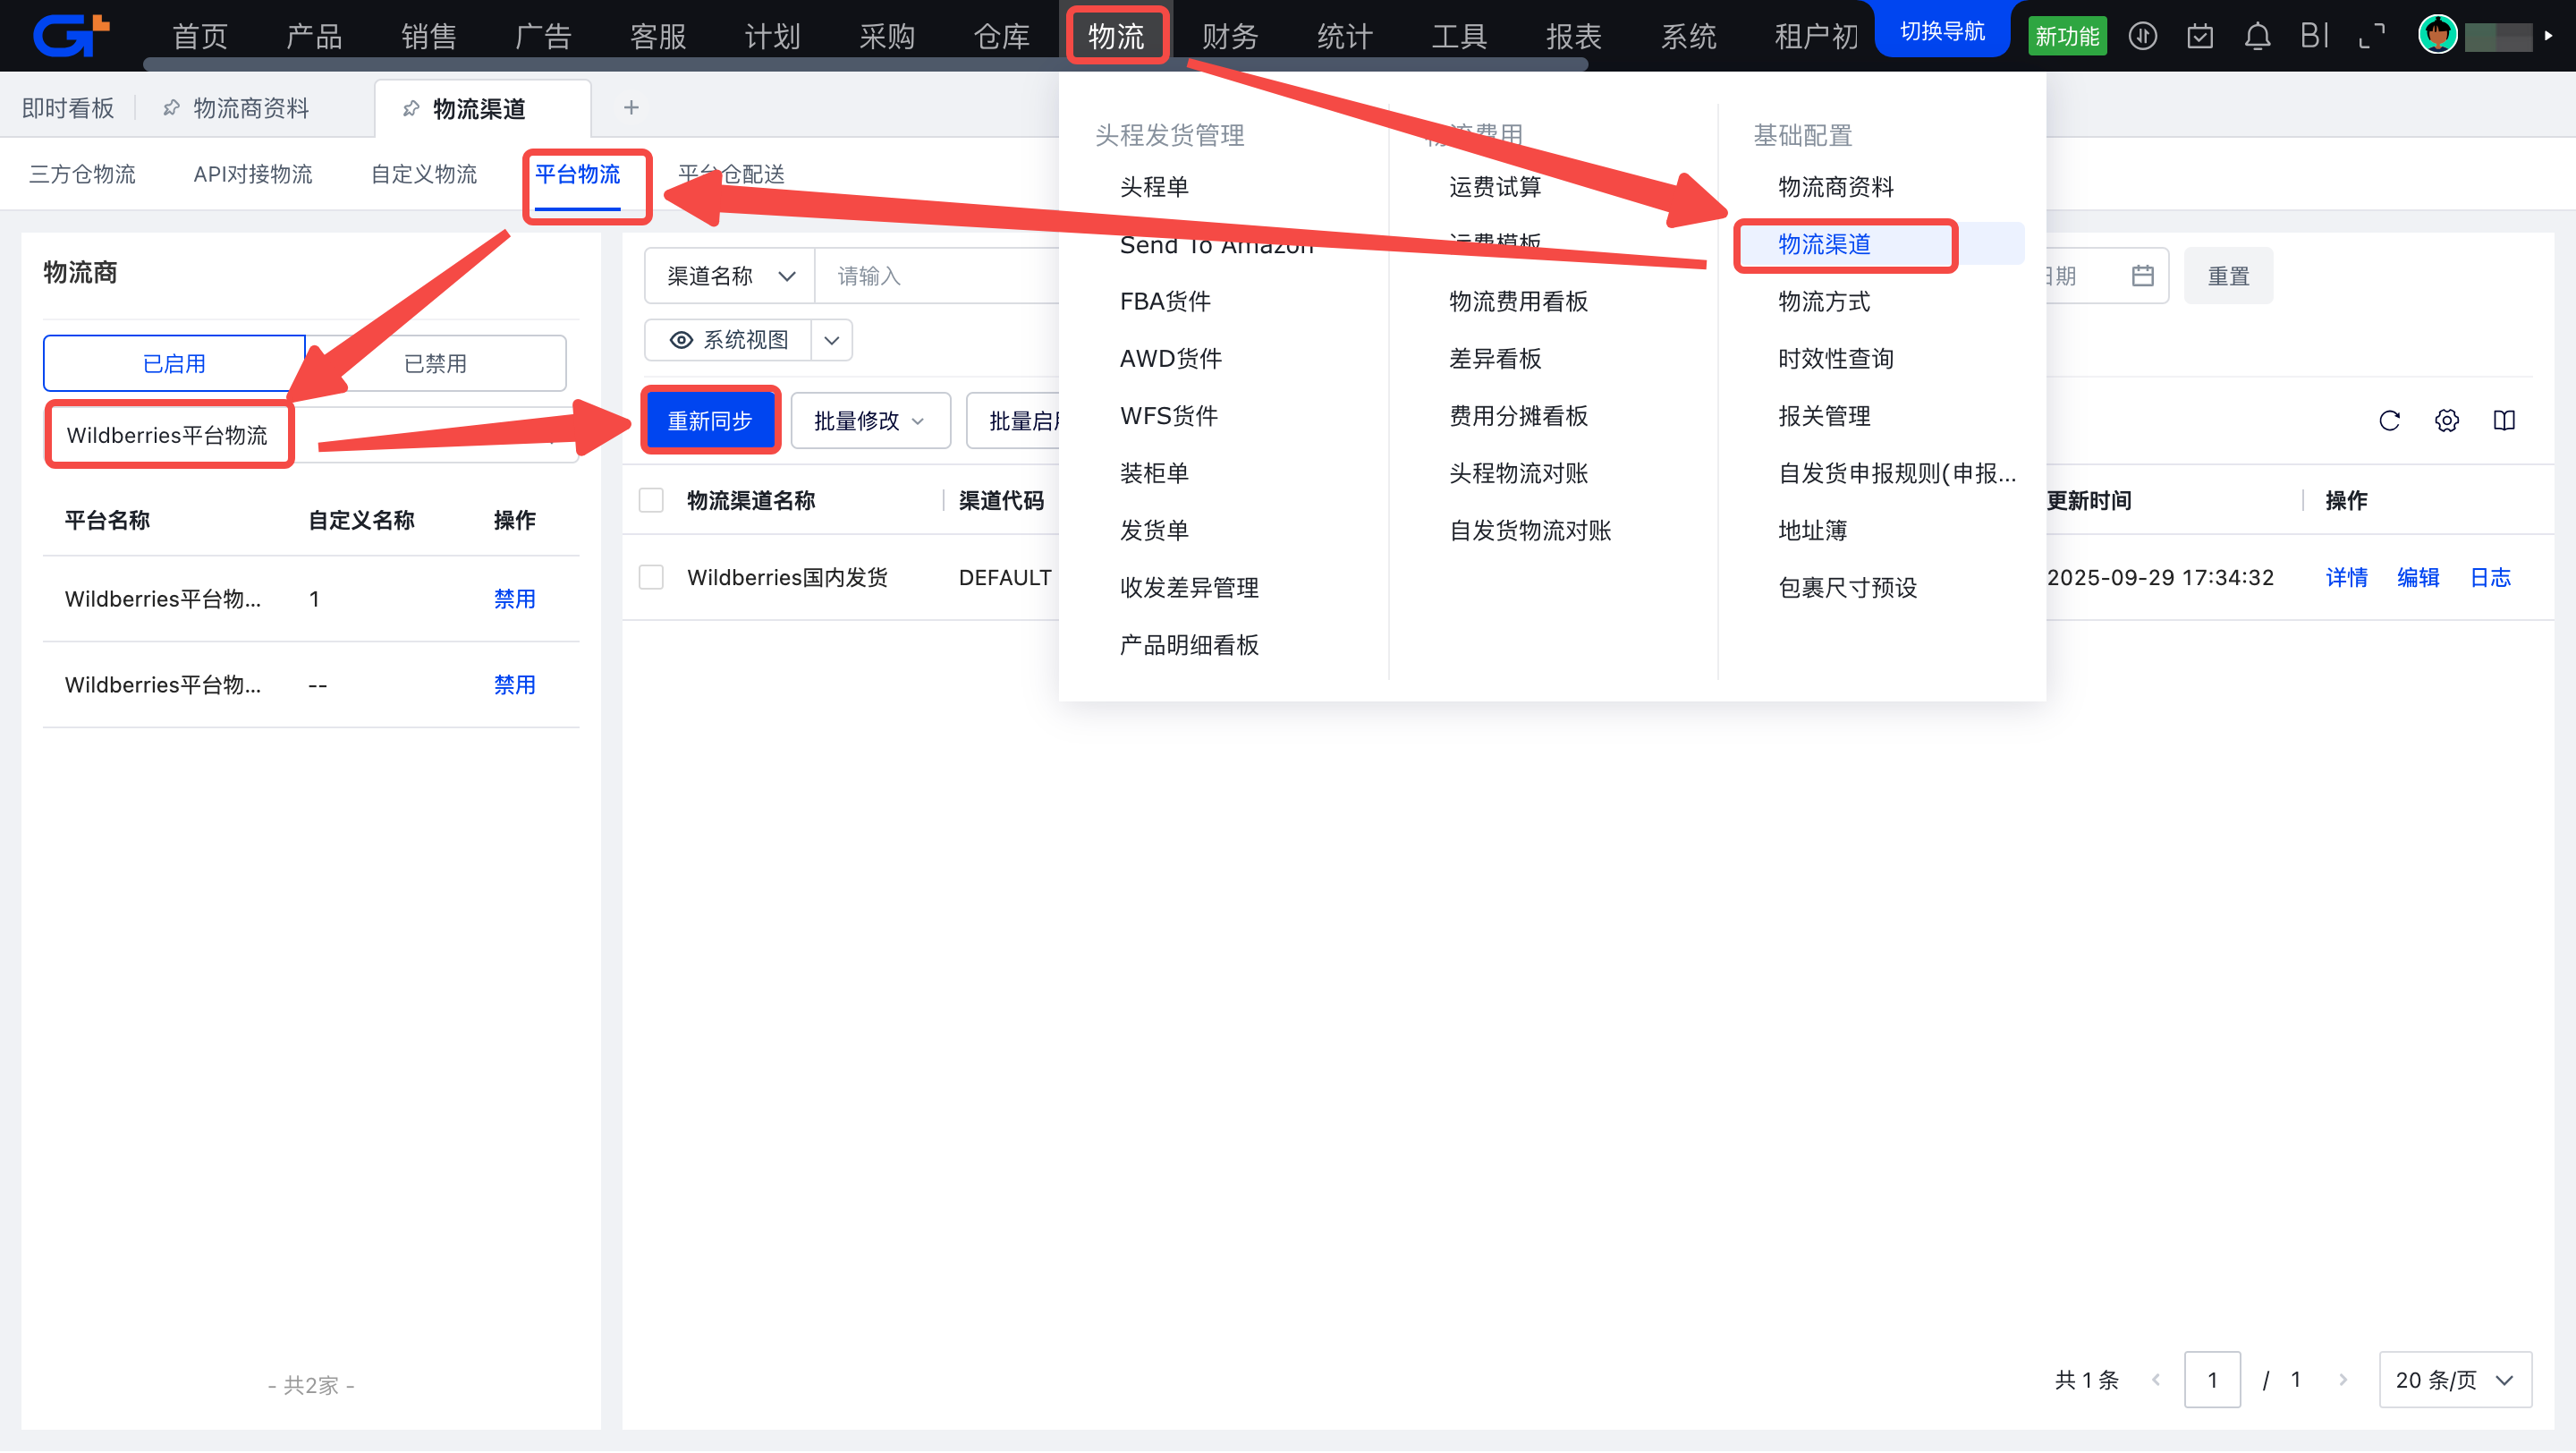Image resolution: width=2576 pixels, height=1453 pixels.
Task: Click the add new tab plus icon
Action: click(631, 108)
